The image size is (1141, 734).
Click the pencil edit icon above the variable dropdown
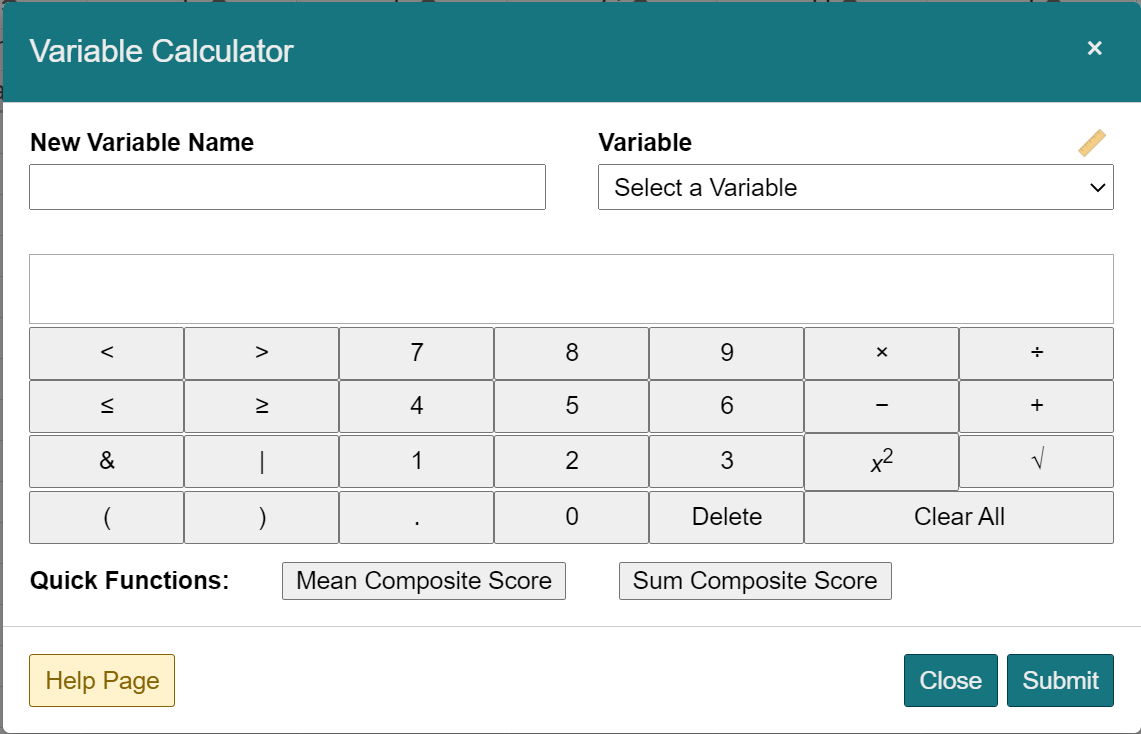coord(1092,141)
